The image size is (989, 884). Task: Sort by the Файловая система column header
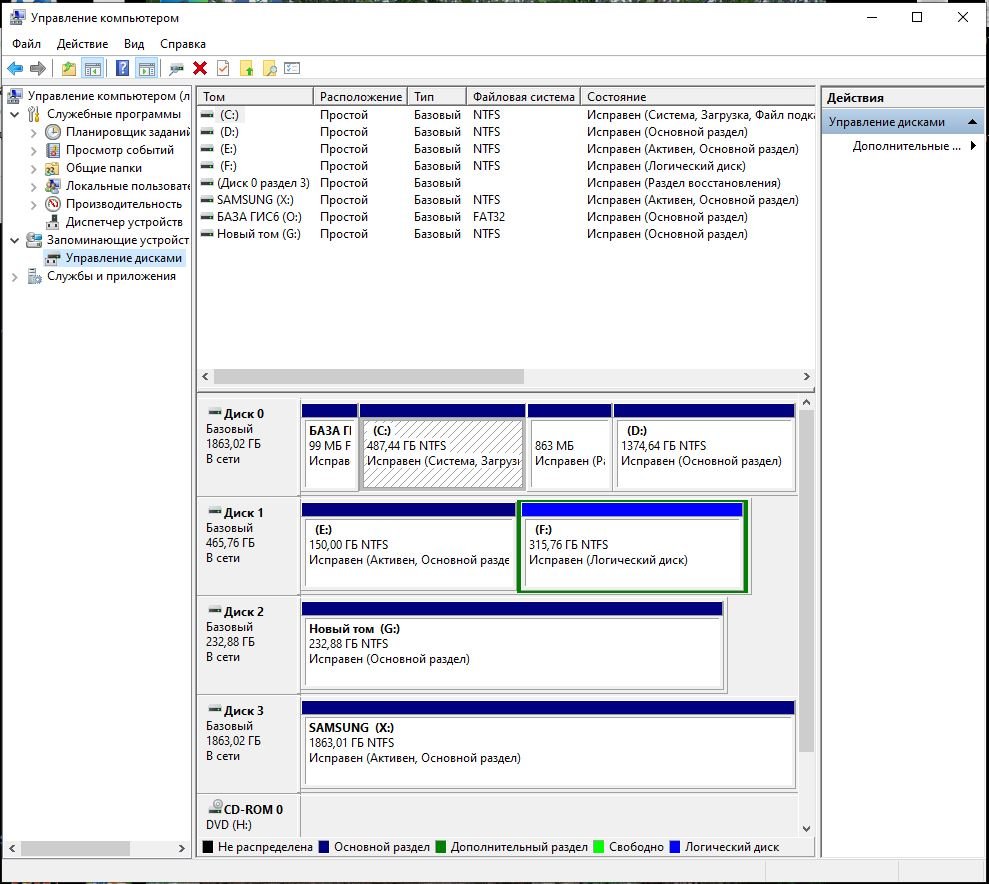523,97
